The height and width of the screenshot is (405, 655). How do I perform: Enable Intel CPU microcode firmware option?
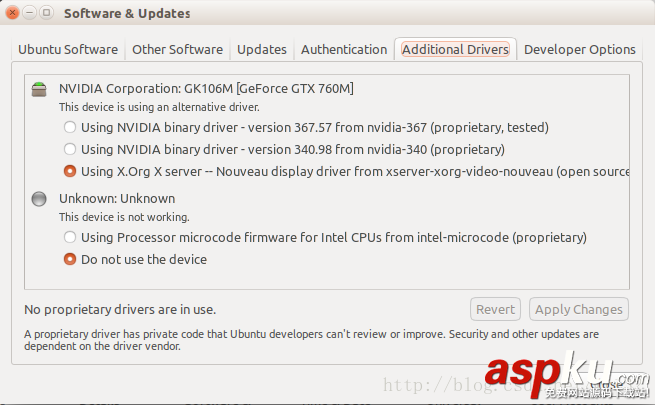70,238
